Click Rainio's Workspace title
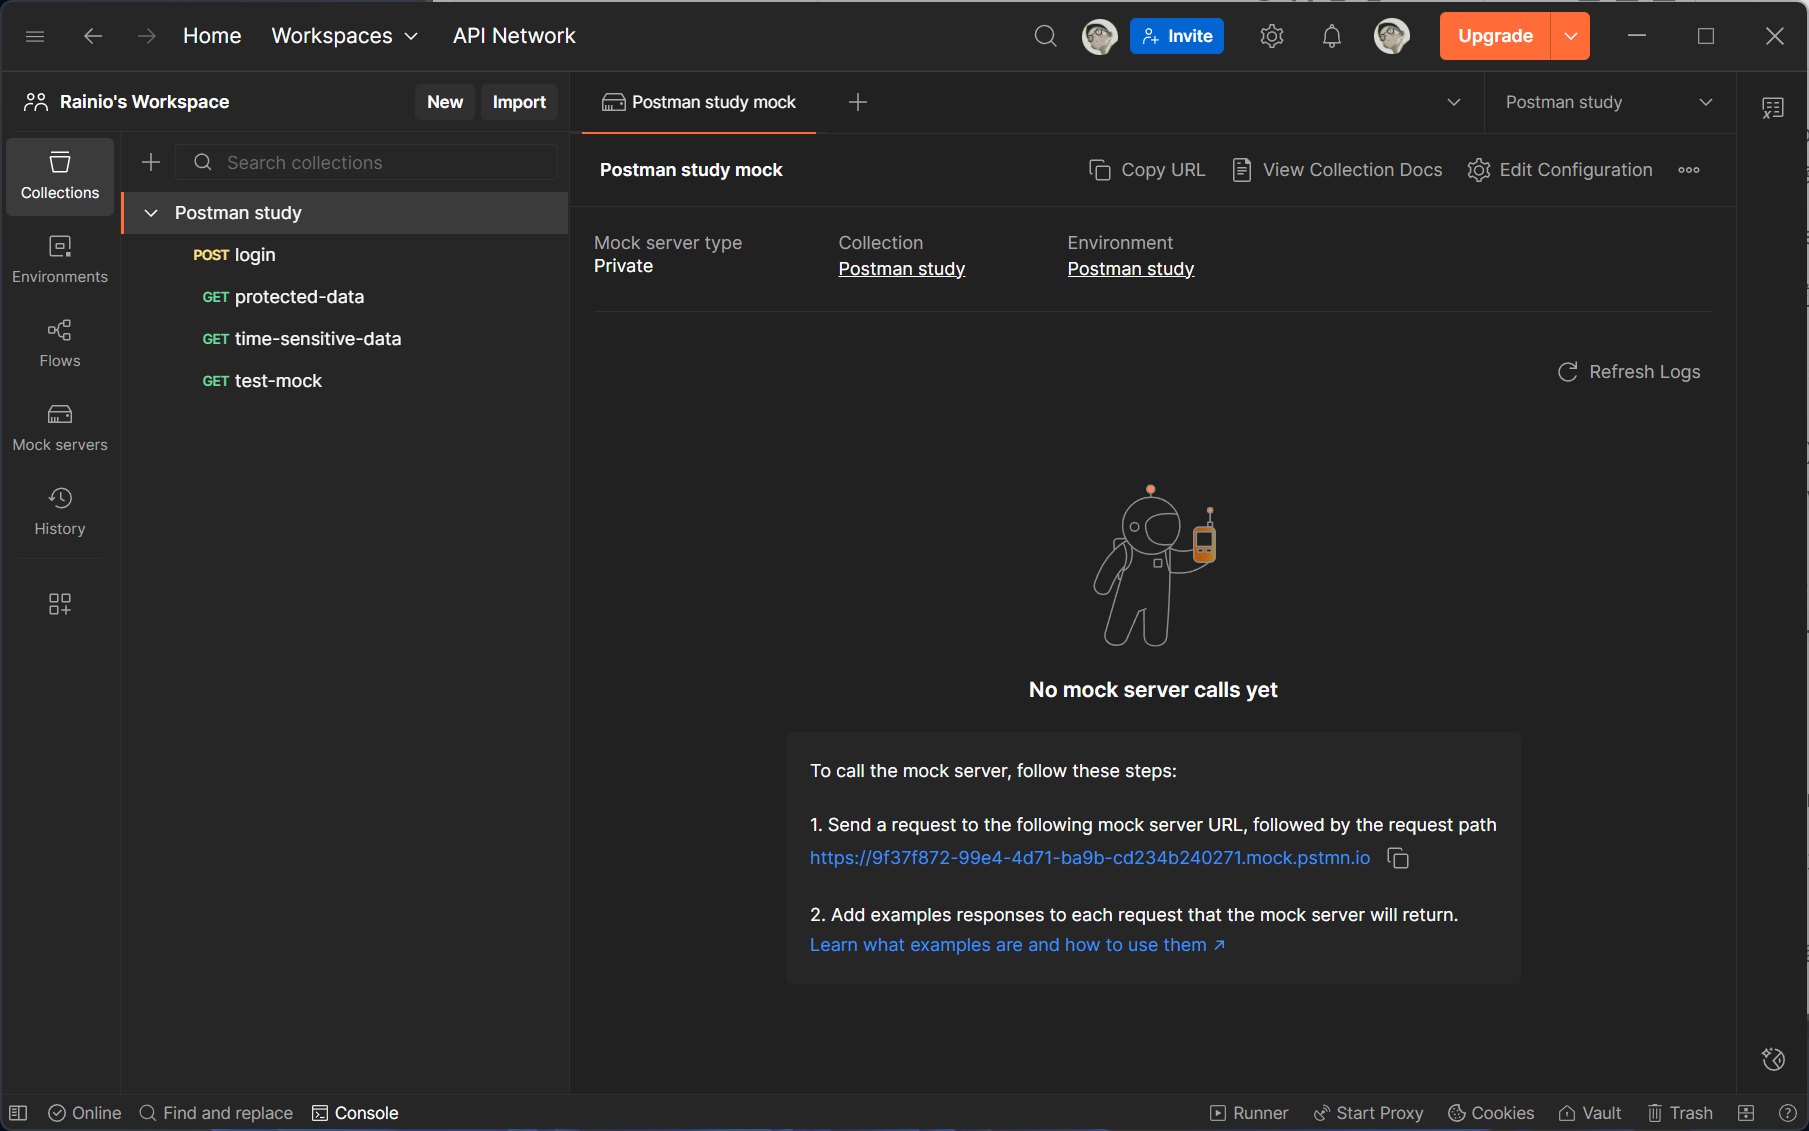The width and height of the screenshot is (1809, 1131). 144,102
